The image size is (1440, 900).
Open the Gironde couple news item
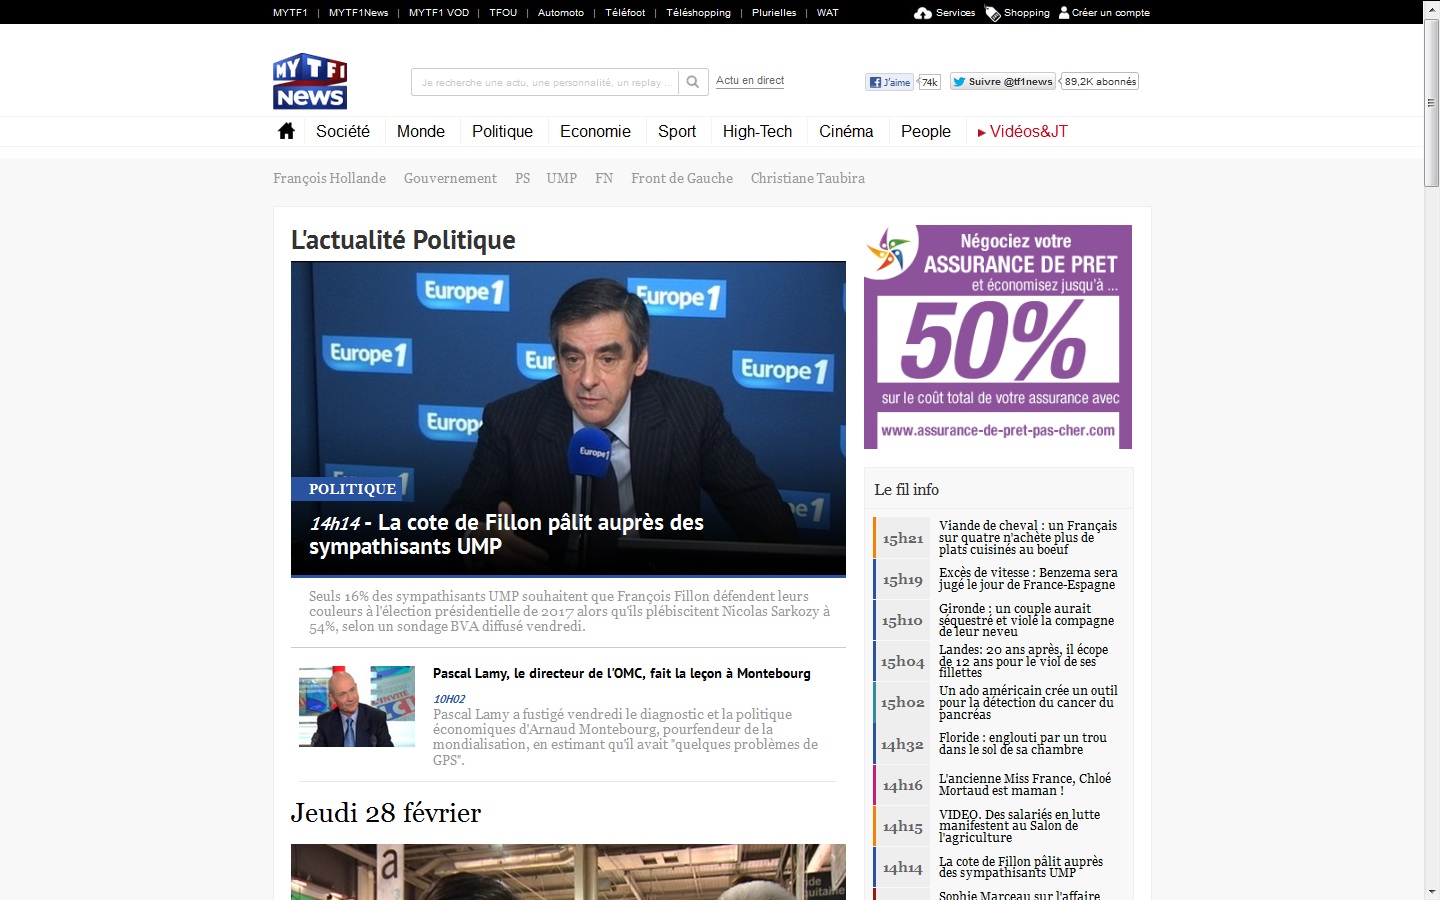coord(1026,620)
